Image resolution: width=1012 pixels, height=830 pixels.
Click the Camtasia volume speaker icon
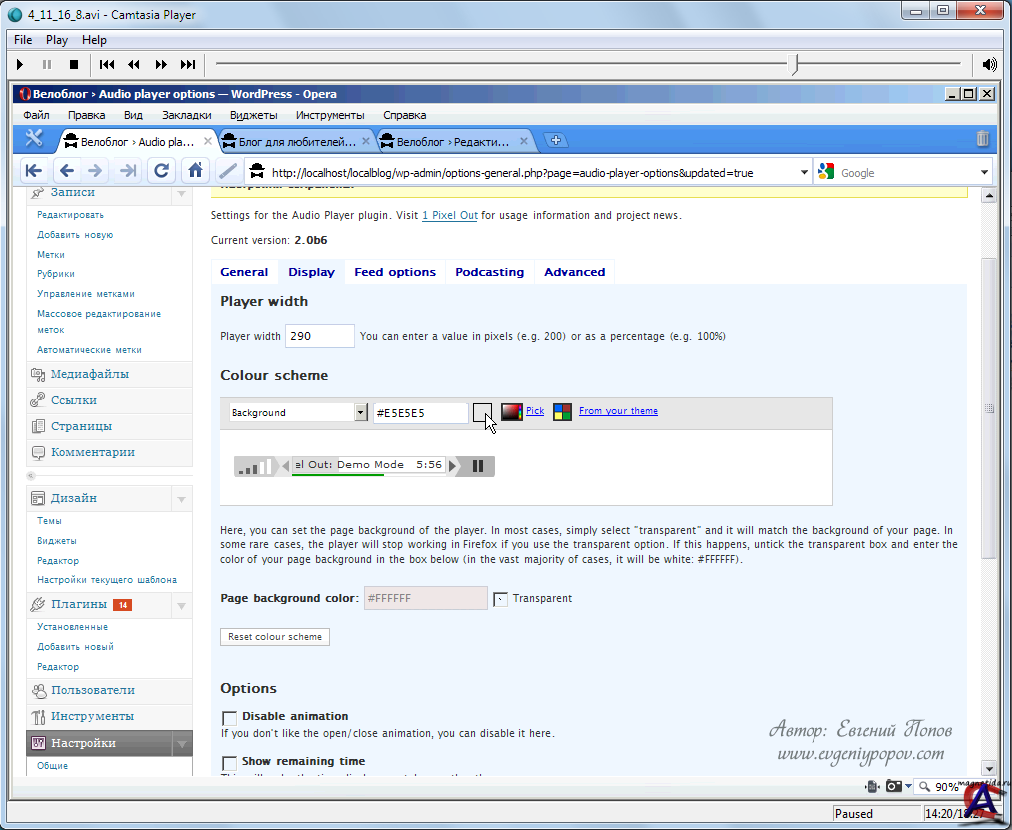coord(989,65)
